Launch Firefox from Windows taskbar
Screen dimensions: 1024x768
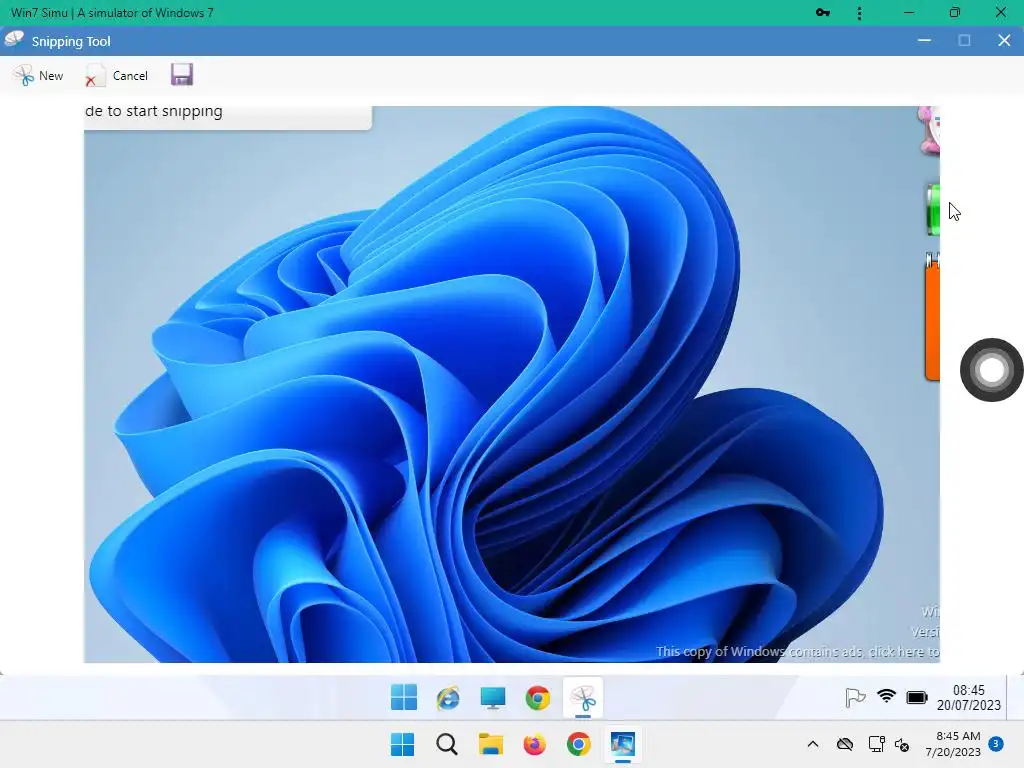click(x=535, y=744)
